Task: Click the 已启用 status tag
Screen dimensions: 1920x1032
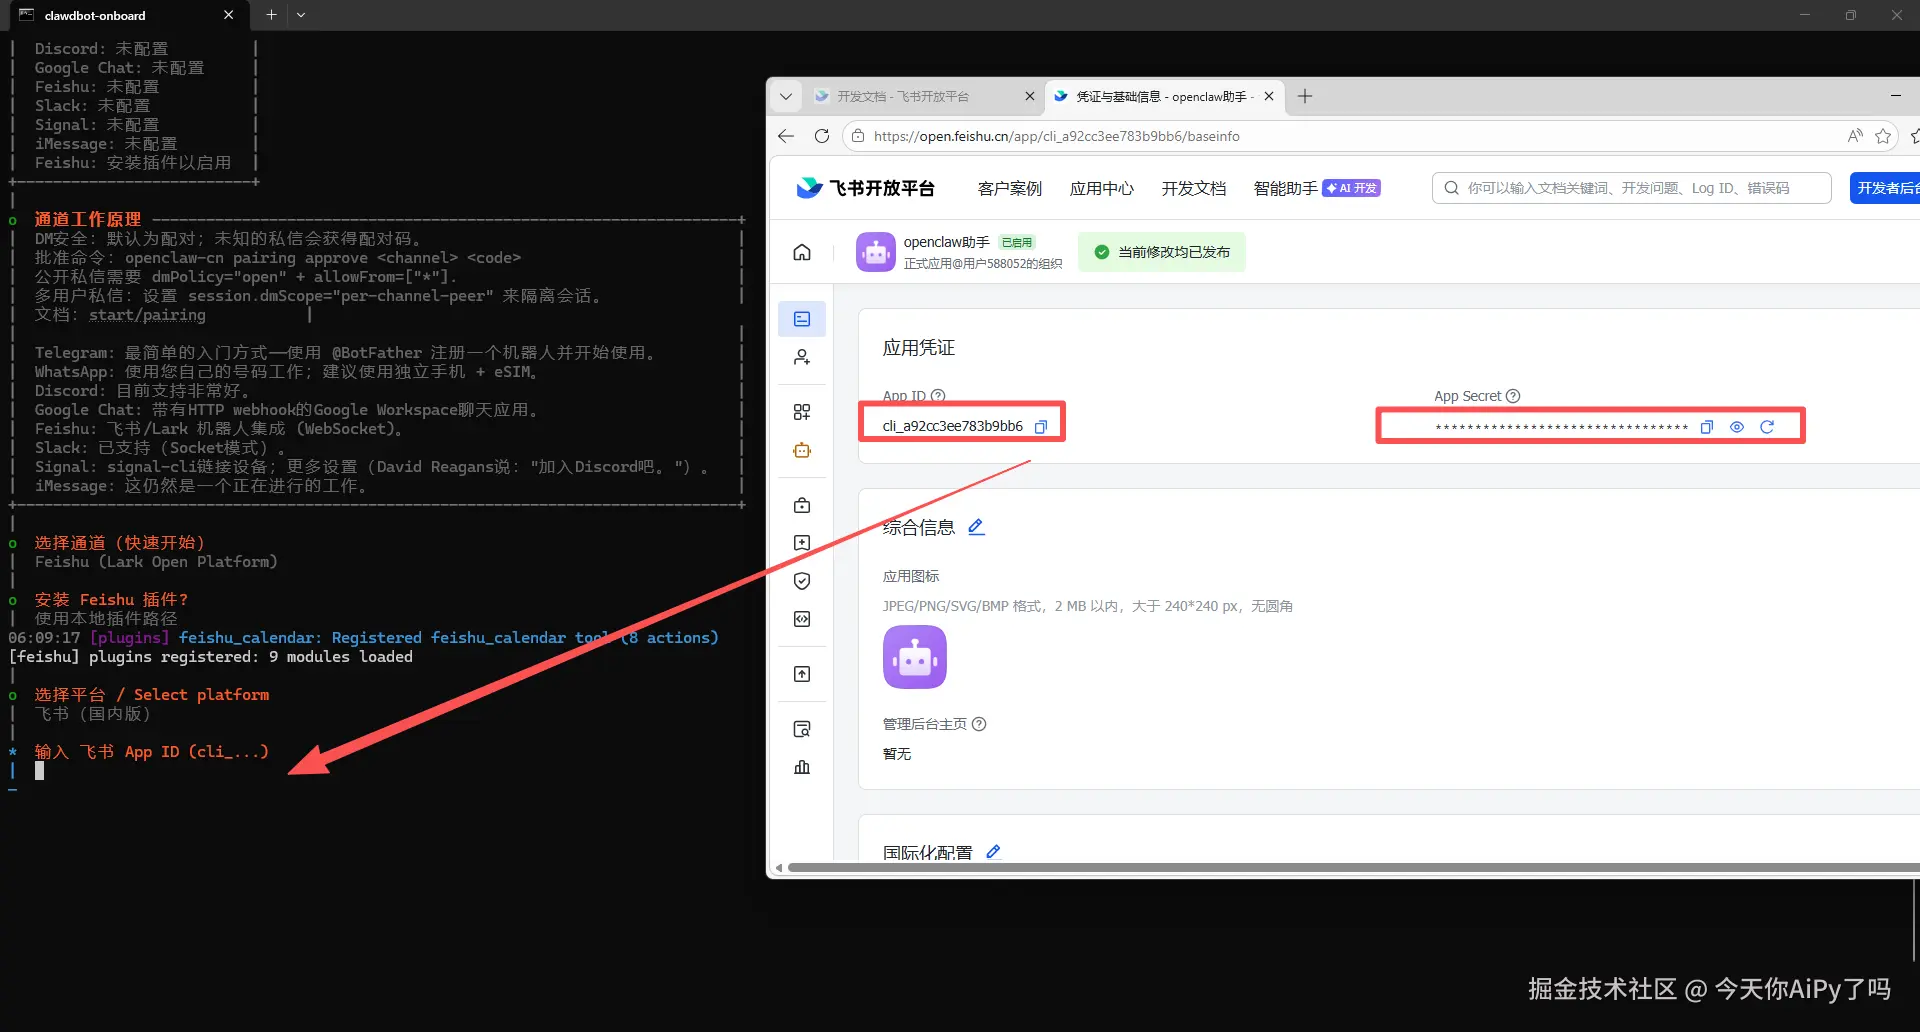Action: pyautogui.click(x=1017, y=242)
